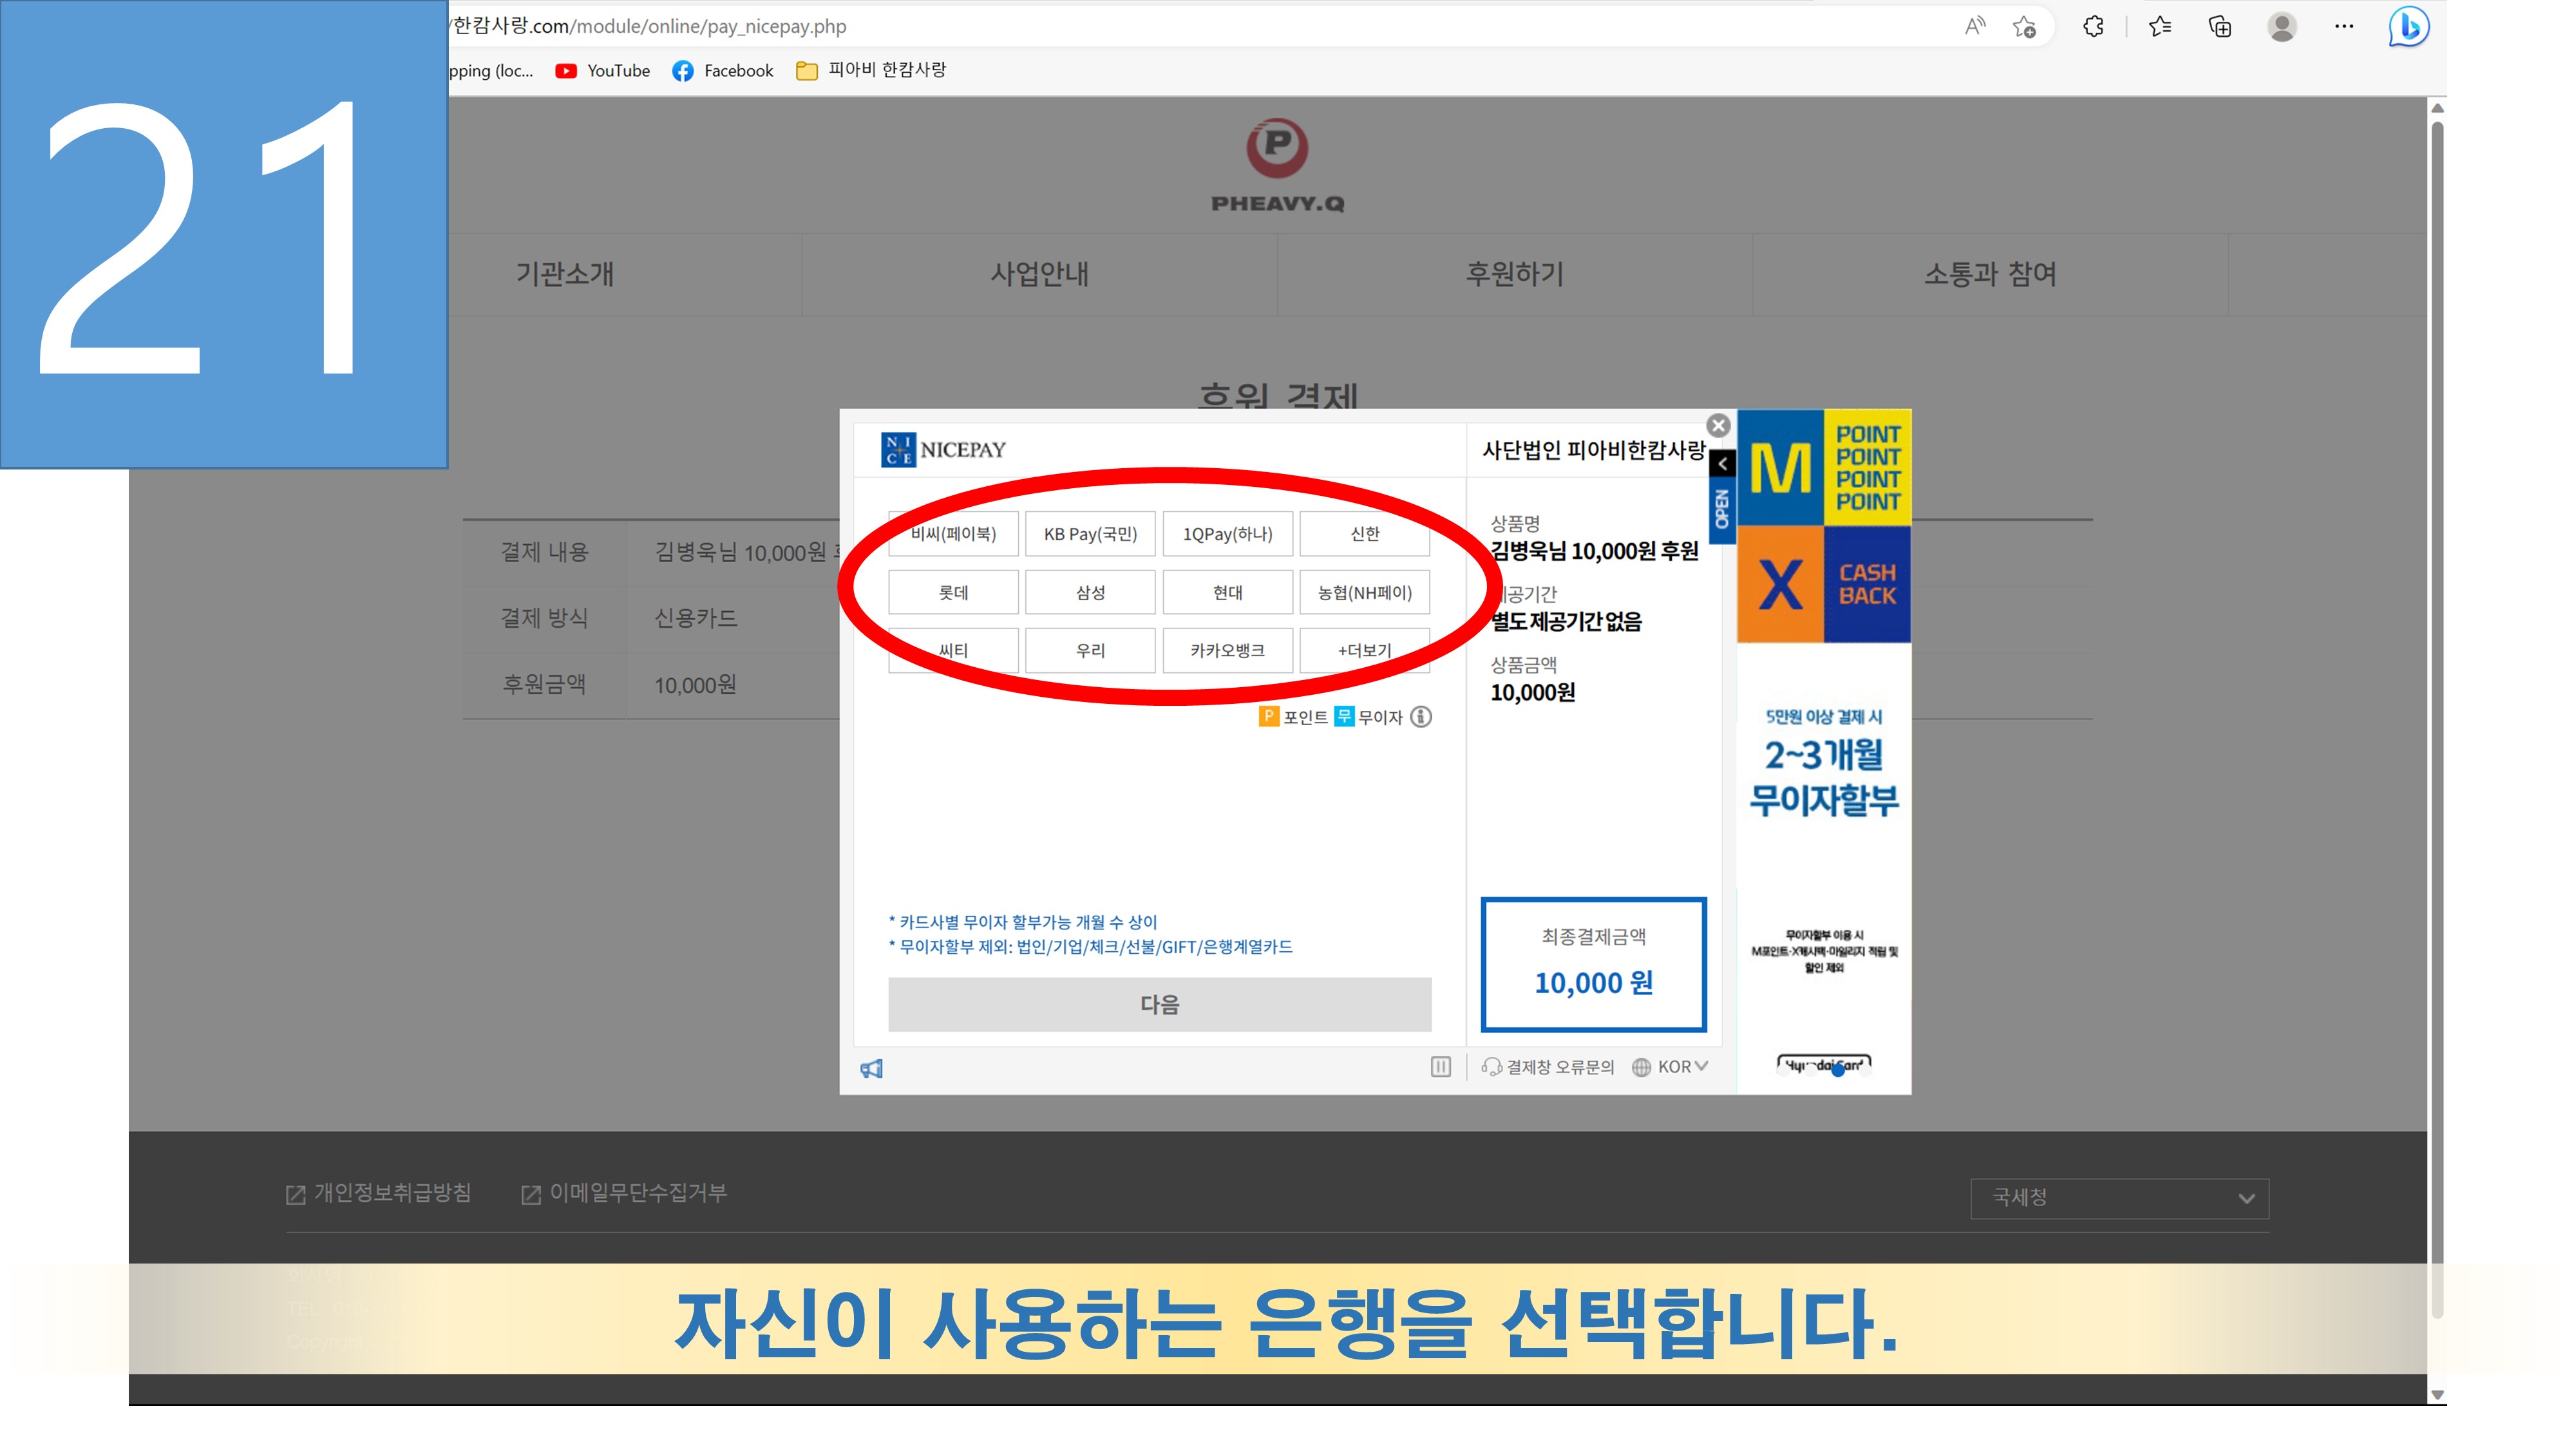Select the KB Pay(국민) card option

coord(1090,534)
